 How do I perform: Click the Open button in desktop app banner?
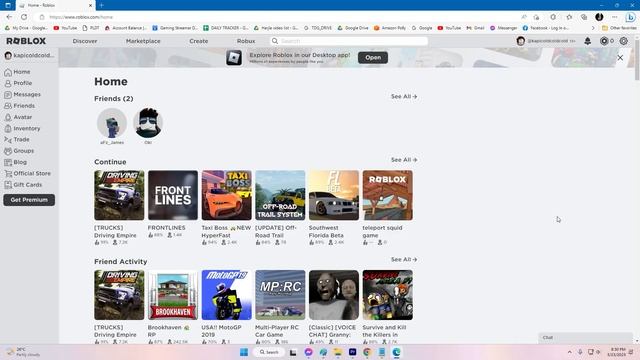[373, 58]
